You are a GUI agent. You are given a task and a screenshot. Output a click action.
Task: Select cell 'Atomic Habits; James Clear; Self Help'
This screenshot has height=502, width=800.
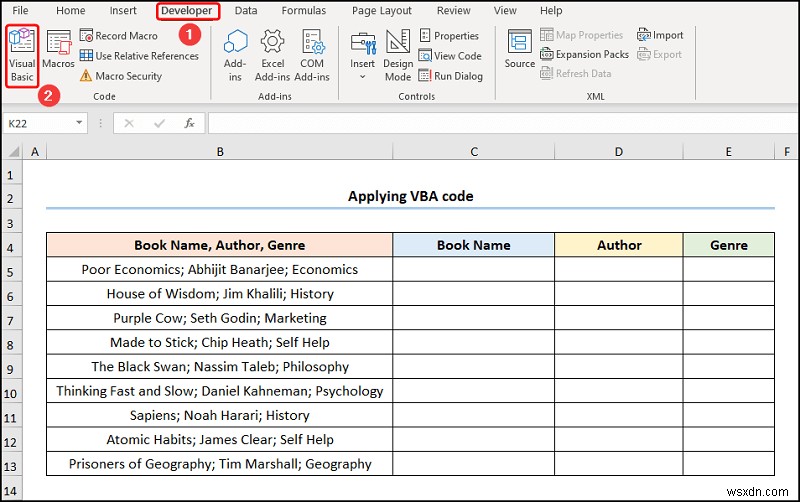[x=220, y=440]
